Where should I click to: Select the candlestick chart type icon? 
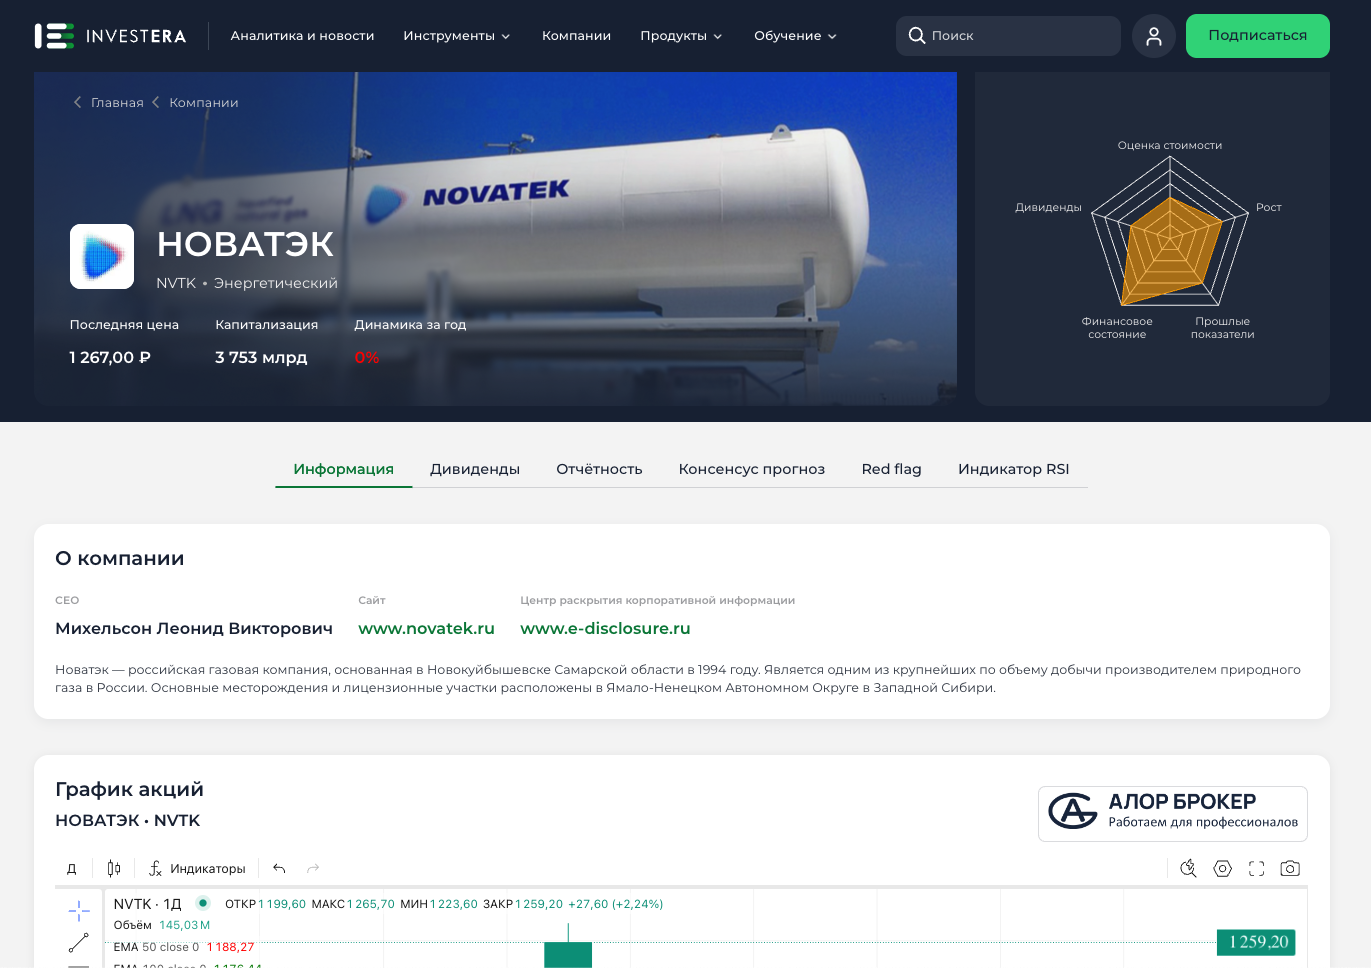(113, 868)
